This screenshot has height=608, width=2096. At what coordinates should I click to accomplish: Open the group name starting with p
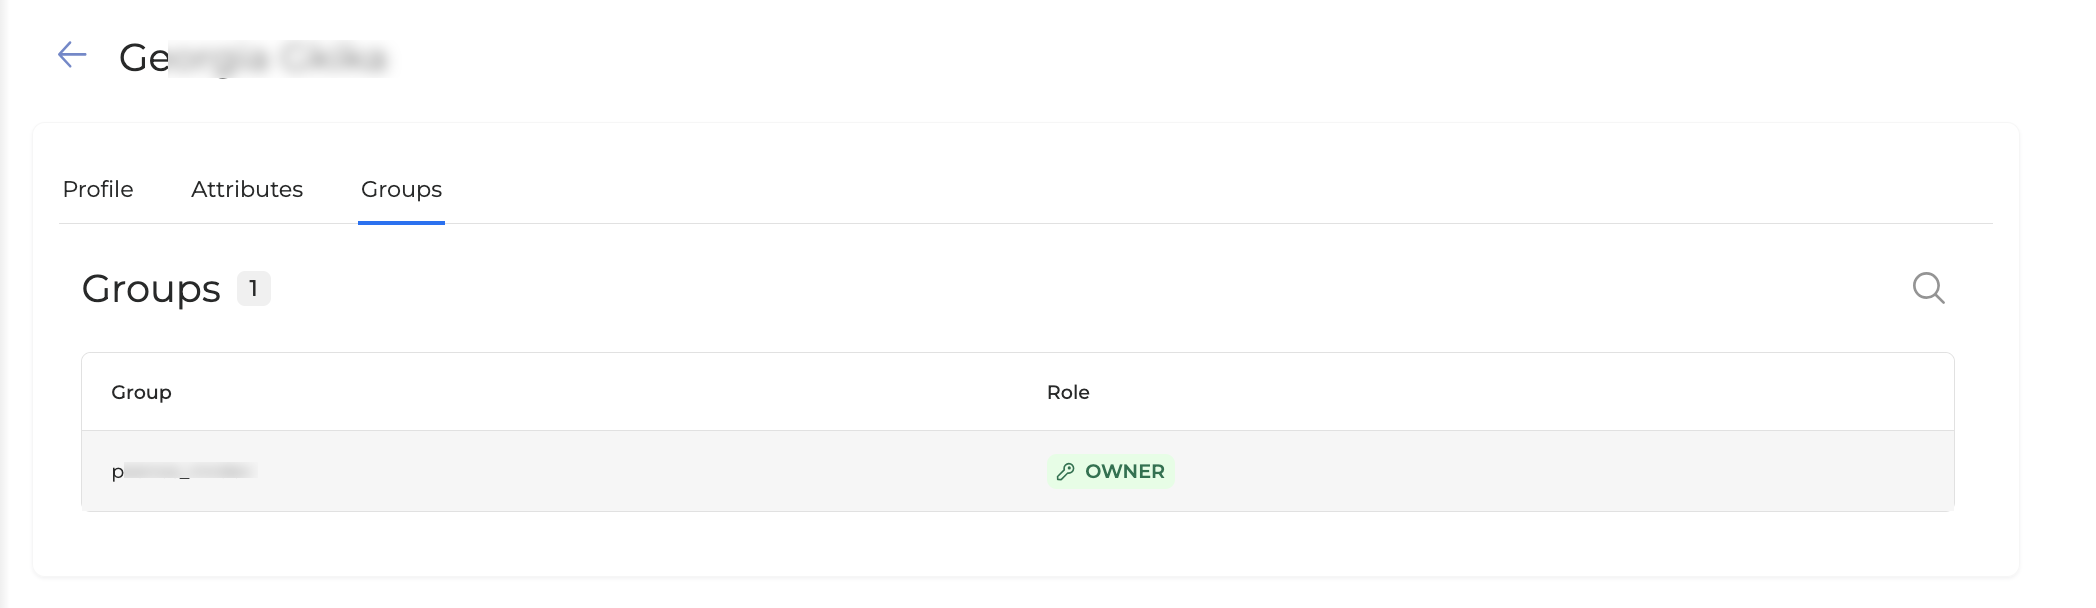click(184, 471)
